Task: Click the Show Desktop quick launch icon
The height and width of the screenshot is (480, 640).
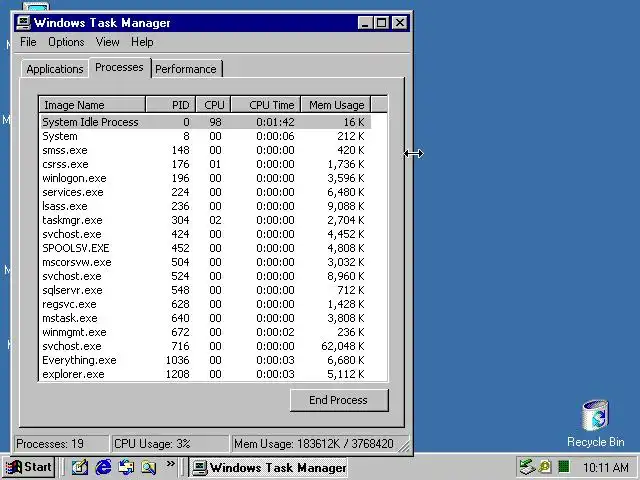Action: click(x=80, y=467)
